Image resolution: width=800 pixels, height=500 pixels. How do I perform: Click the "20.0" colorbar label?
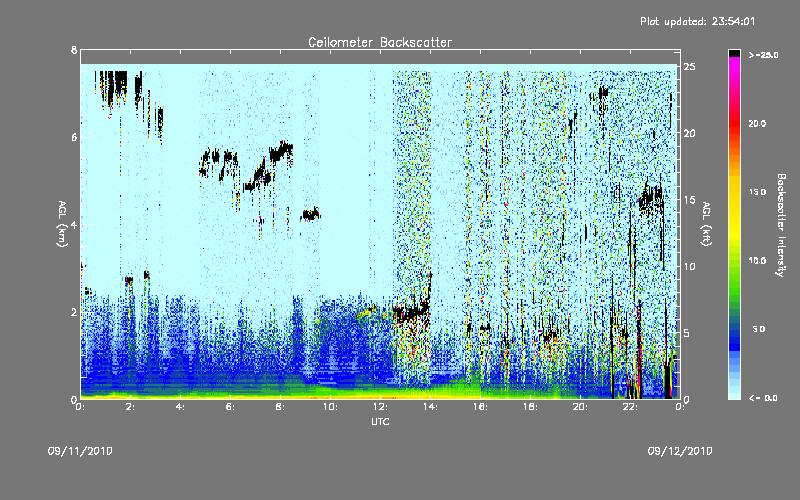point(757,123)
